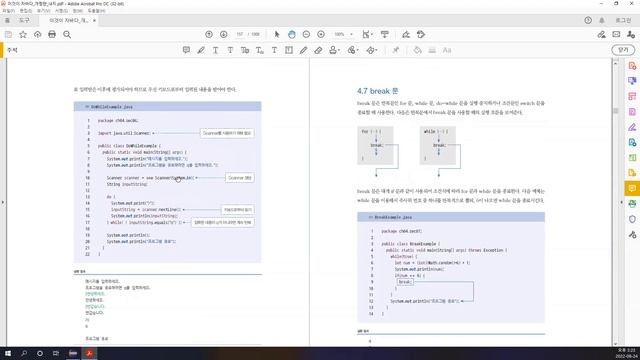Image resolution: width=640 pixels, height=360 pixels.
Task: Close the comment toolbar with 닫기
Action: [623, 50]
